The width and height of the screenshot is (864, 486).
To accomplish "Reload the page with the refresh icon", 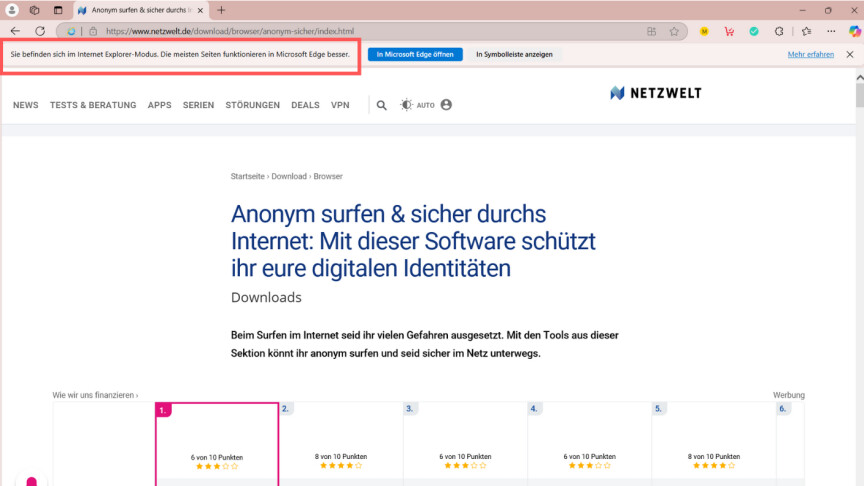I will [x=40, y=31].
